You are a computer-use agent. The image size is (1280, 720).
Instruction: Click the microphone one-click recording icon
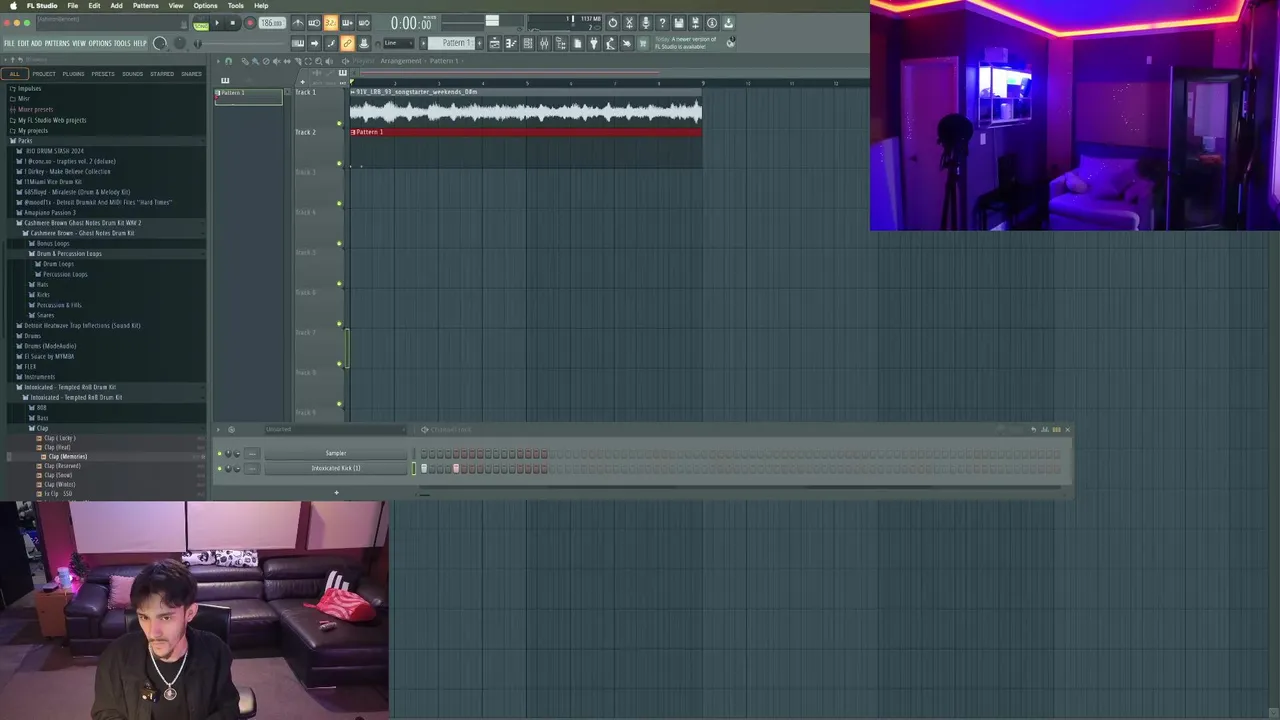(645, 23)
